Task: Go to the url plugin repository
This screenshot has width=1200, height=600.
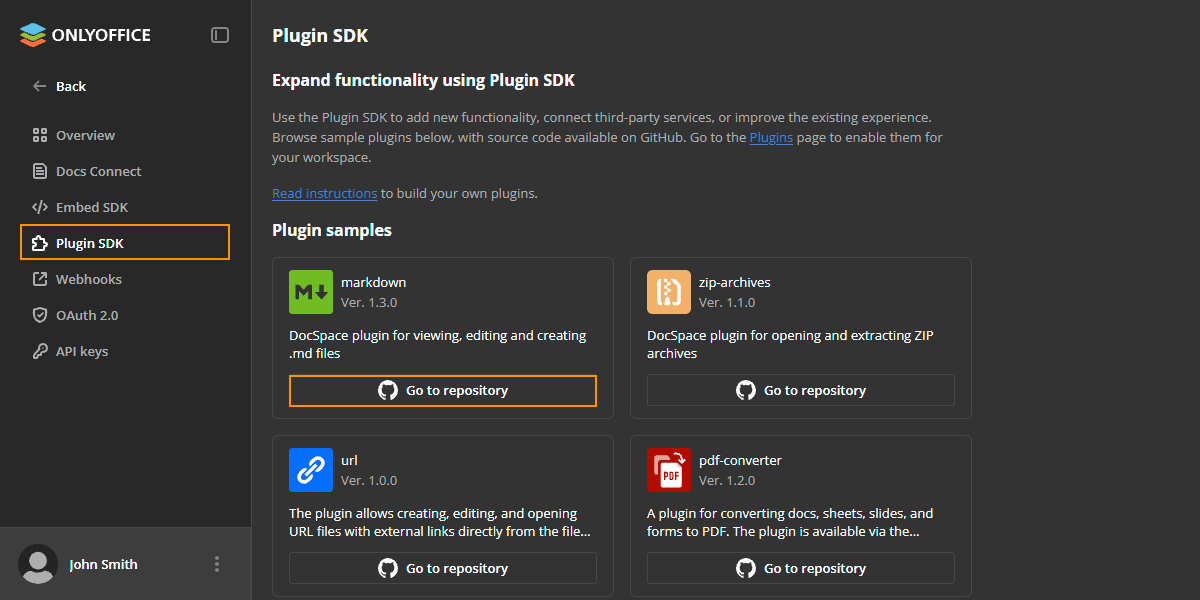Action: coord(443,568)
